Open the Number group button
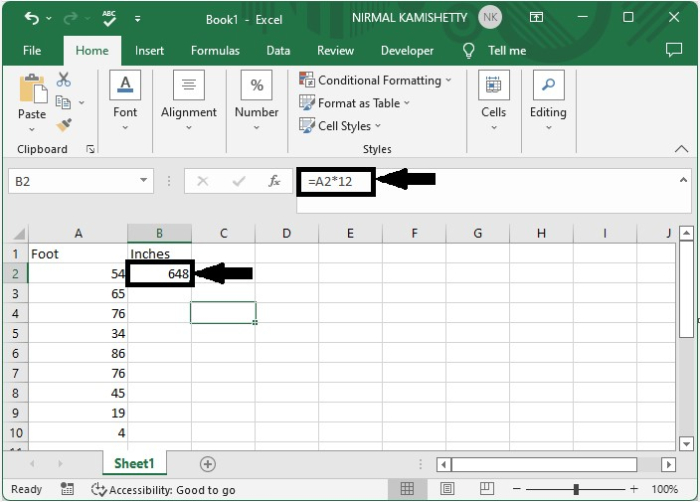 click(x=256, y=100)
